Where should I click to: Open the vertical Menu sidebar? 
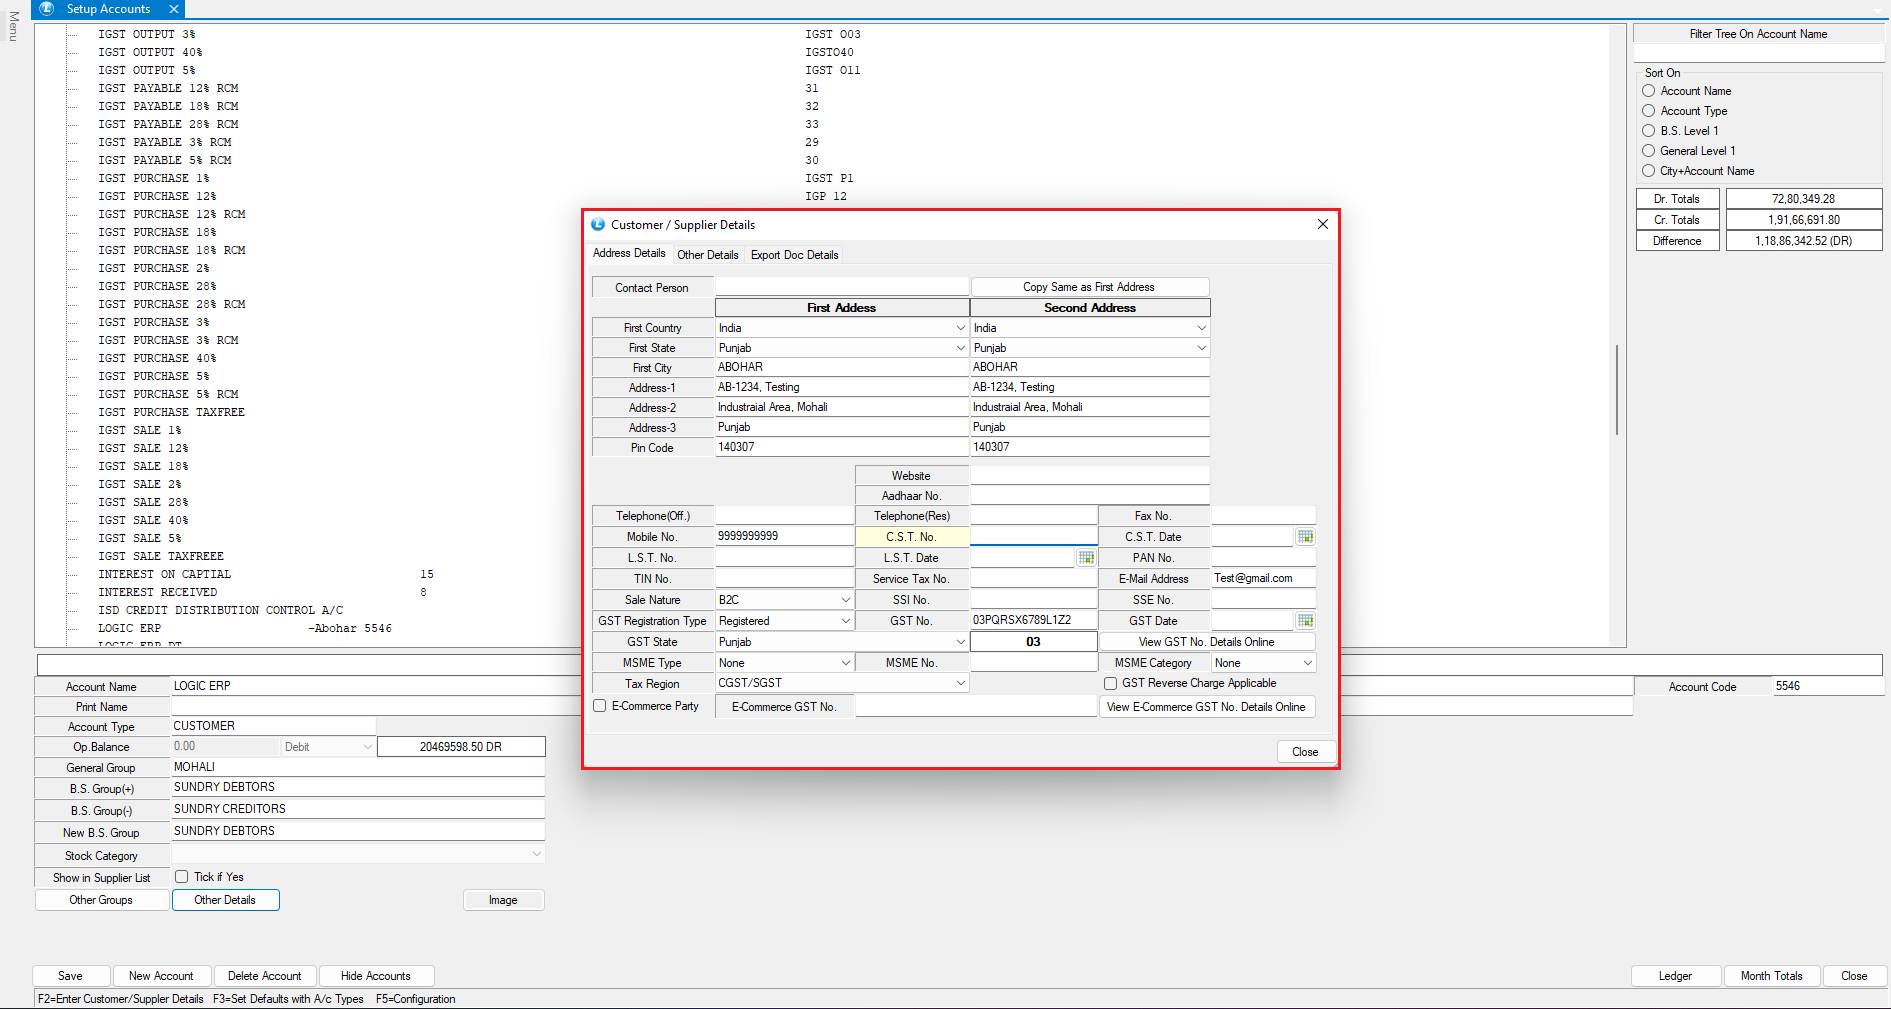tap(13, 26)
